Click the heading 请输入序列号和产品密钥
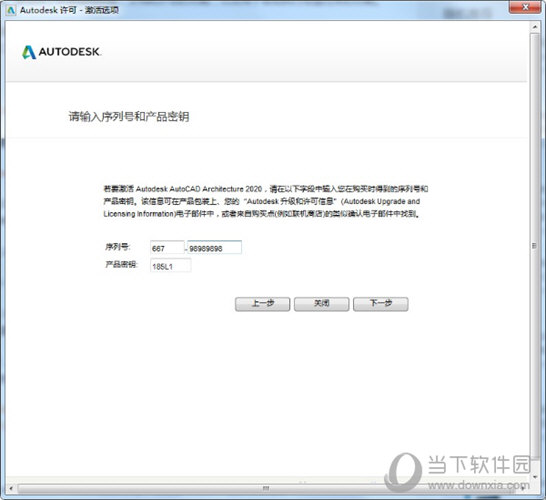Screen dimensions: 546x500 [129, 116]
